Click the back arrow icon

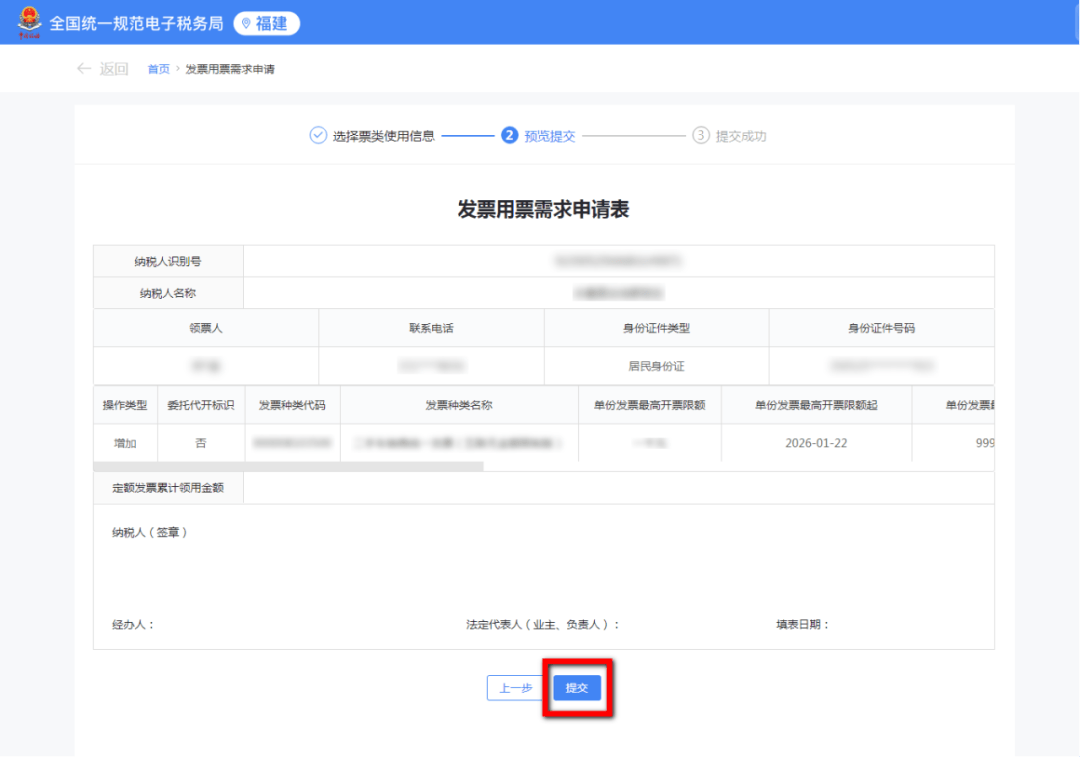[84, 69]
